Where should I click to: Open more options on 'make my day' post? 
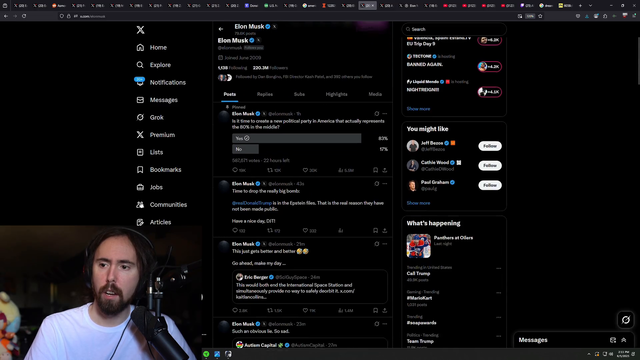384,244
